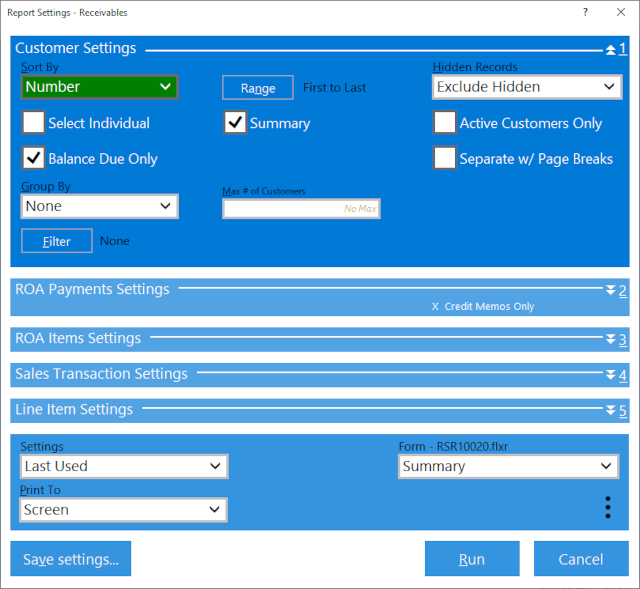Disable the Balance Due Only checkbox
The width and height of the screenshot is (640, 589).
[34, 158]
